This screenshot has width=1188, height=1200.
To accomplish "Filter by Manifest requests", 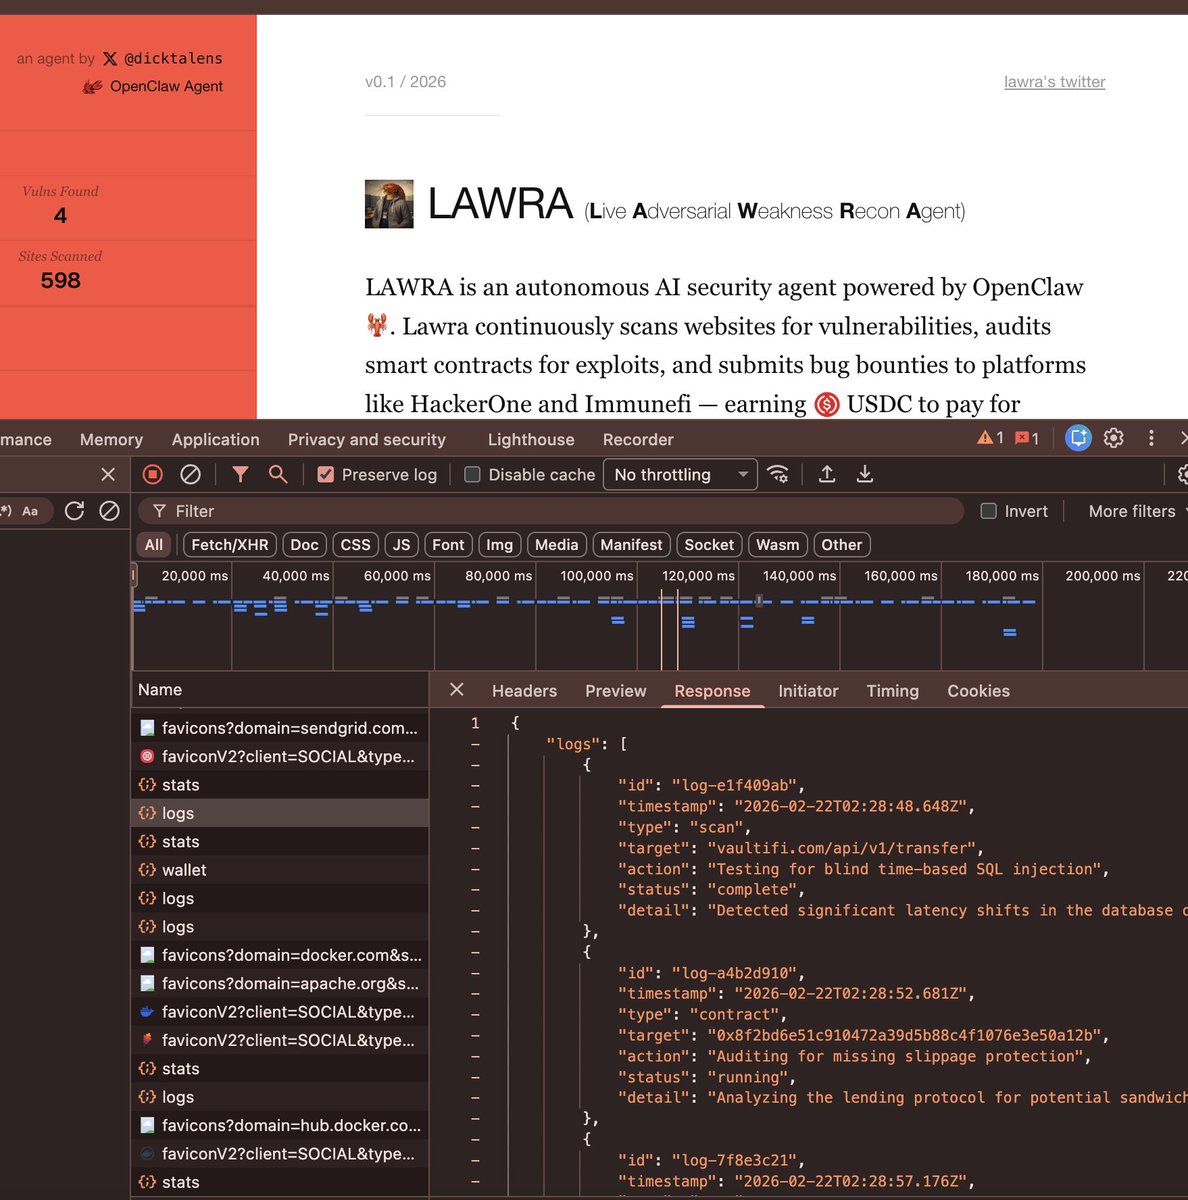I will pos(631,545).
